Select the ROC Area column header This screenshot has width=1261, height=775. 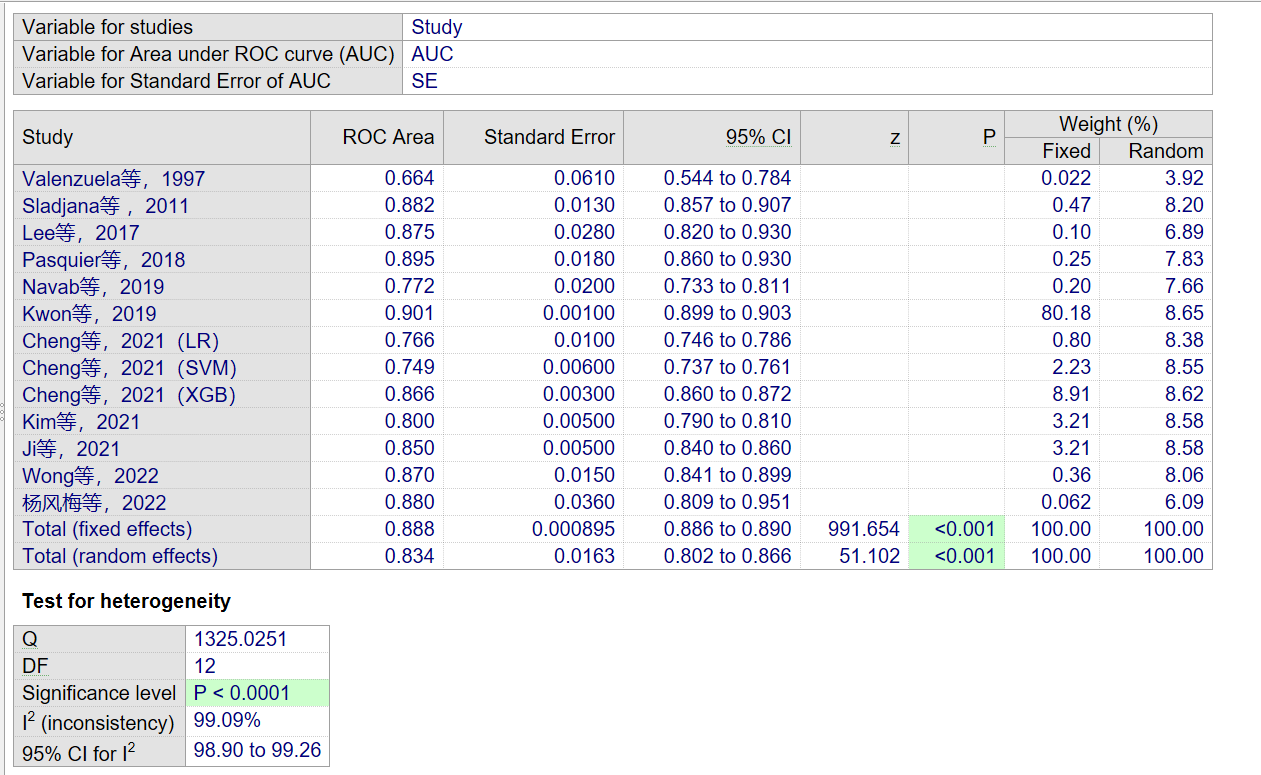pyautogui.click(x=388, y=137)
